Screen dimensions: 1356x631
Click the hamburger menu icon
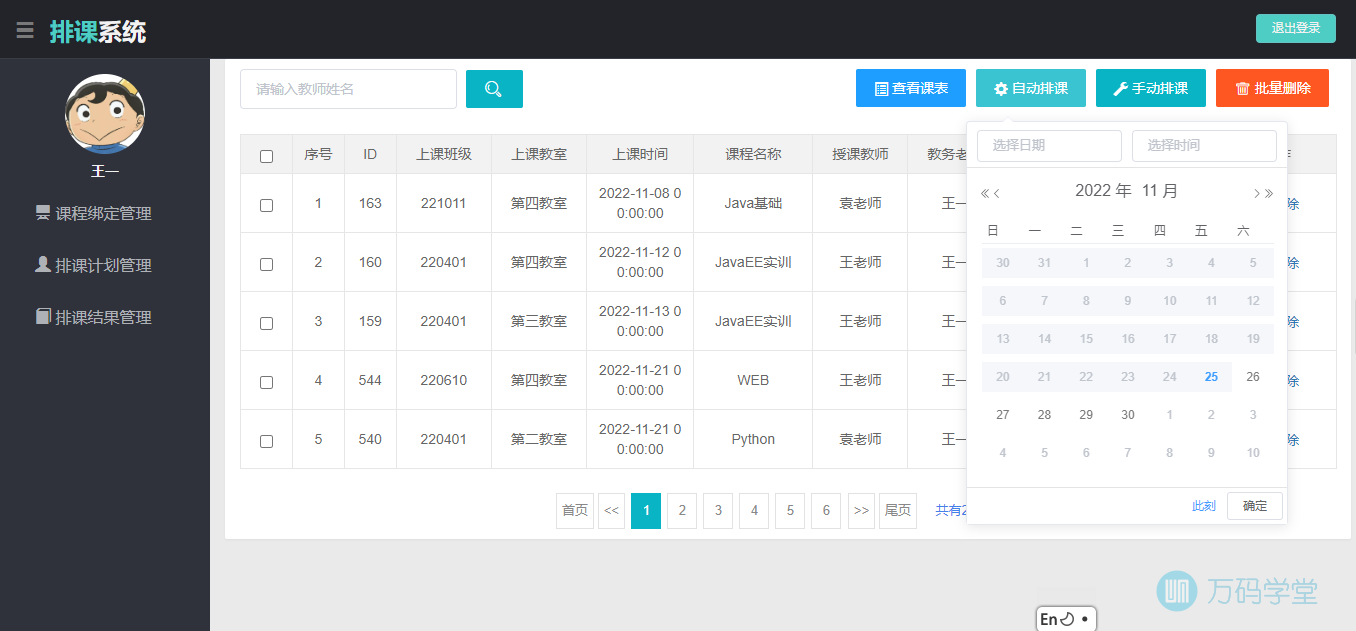tap(25, 31)
